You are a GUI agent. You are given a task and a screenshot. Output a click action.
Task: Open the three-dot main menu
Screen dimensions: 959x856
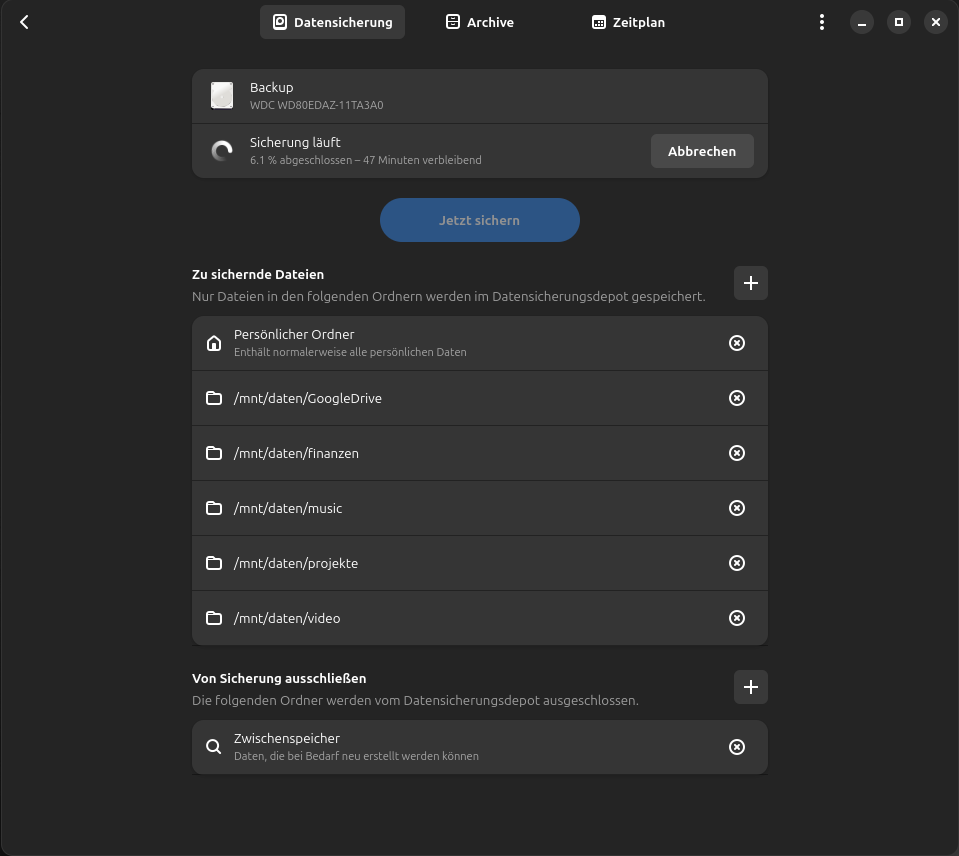(x=821, y=23)
